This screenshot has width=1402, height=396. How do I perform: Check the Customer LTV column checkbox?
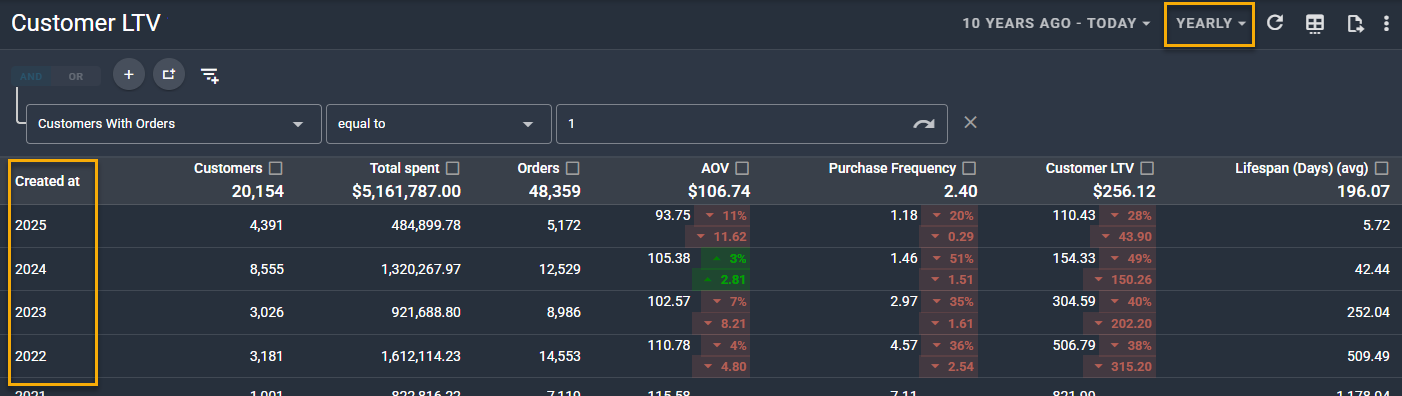(1147, 168)
